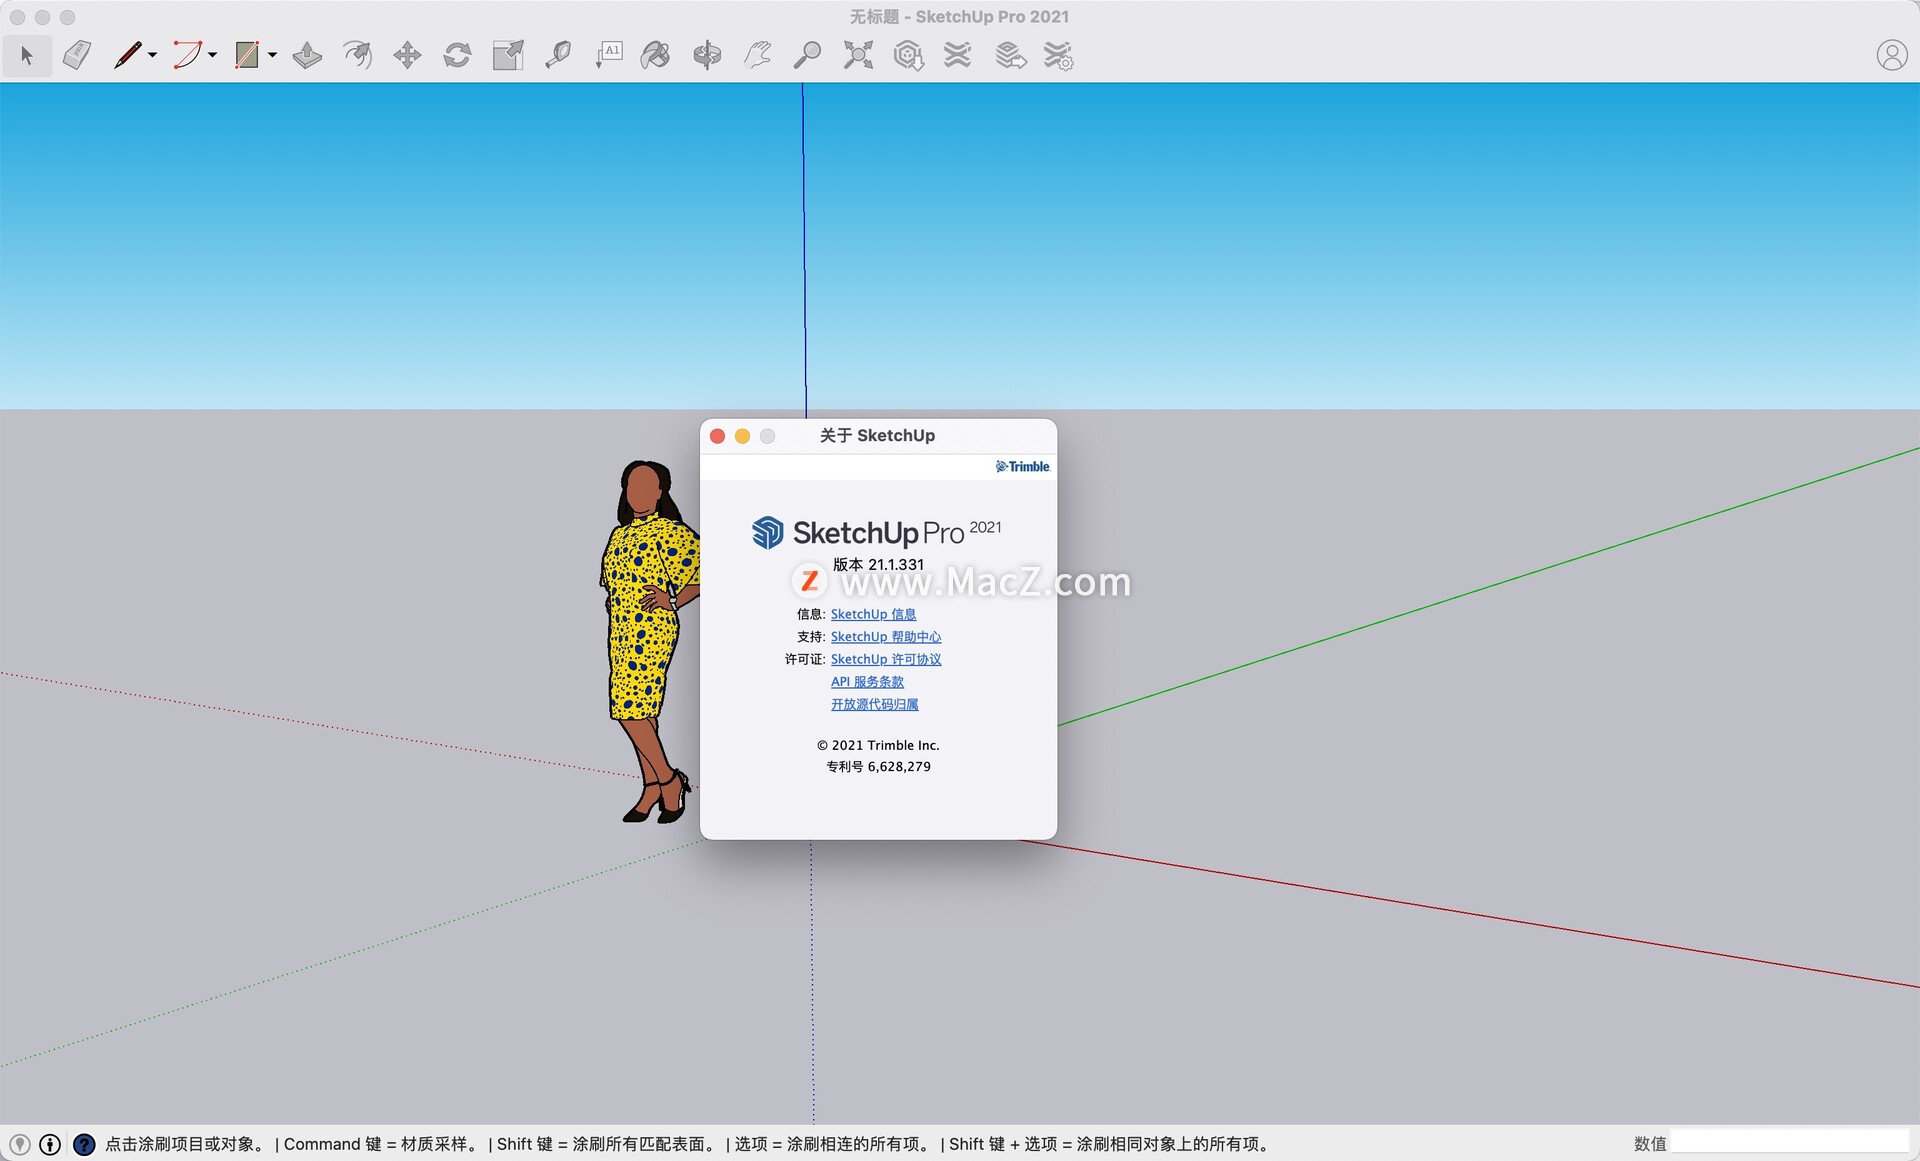Expand the Rectangle shape tools dropdown
The height and width of the screenshot is (1161, 1920).
[272, 56]
